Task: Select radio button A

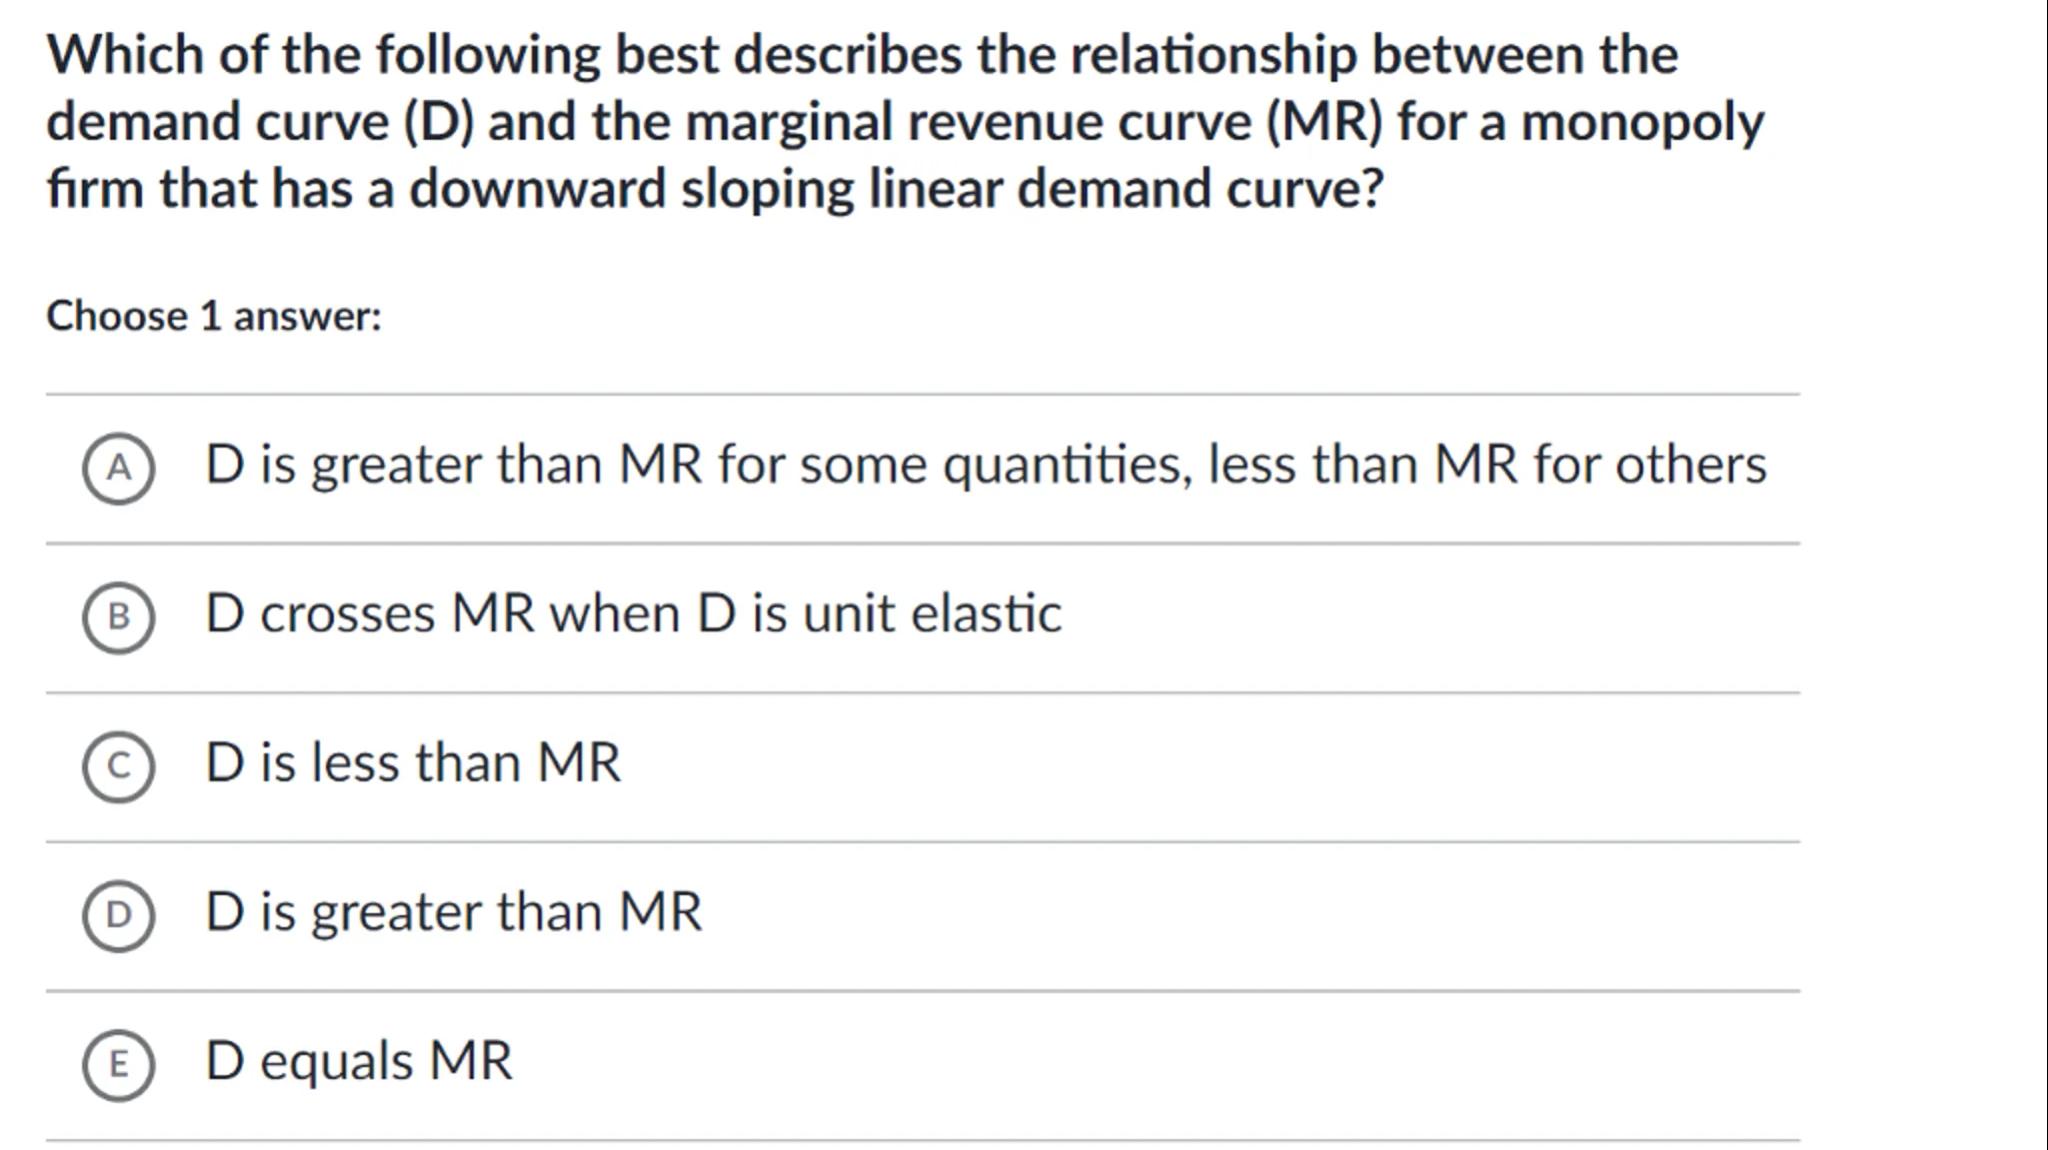Action: pos(118,468)
